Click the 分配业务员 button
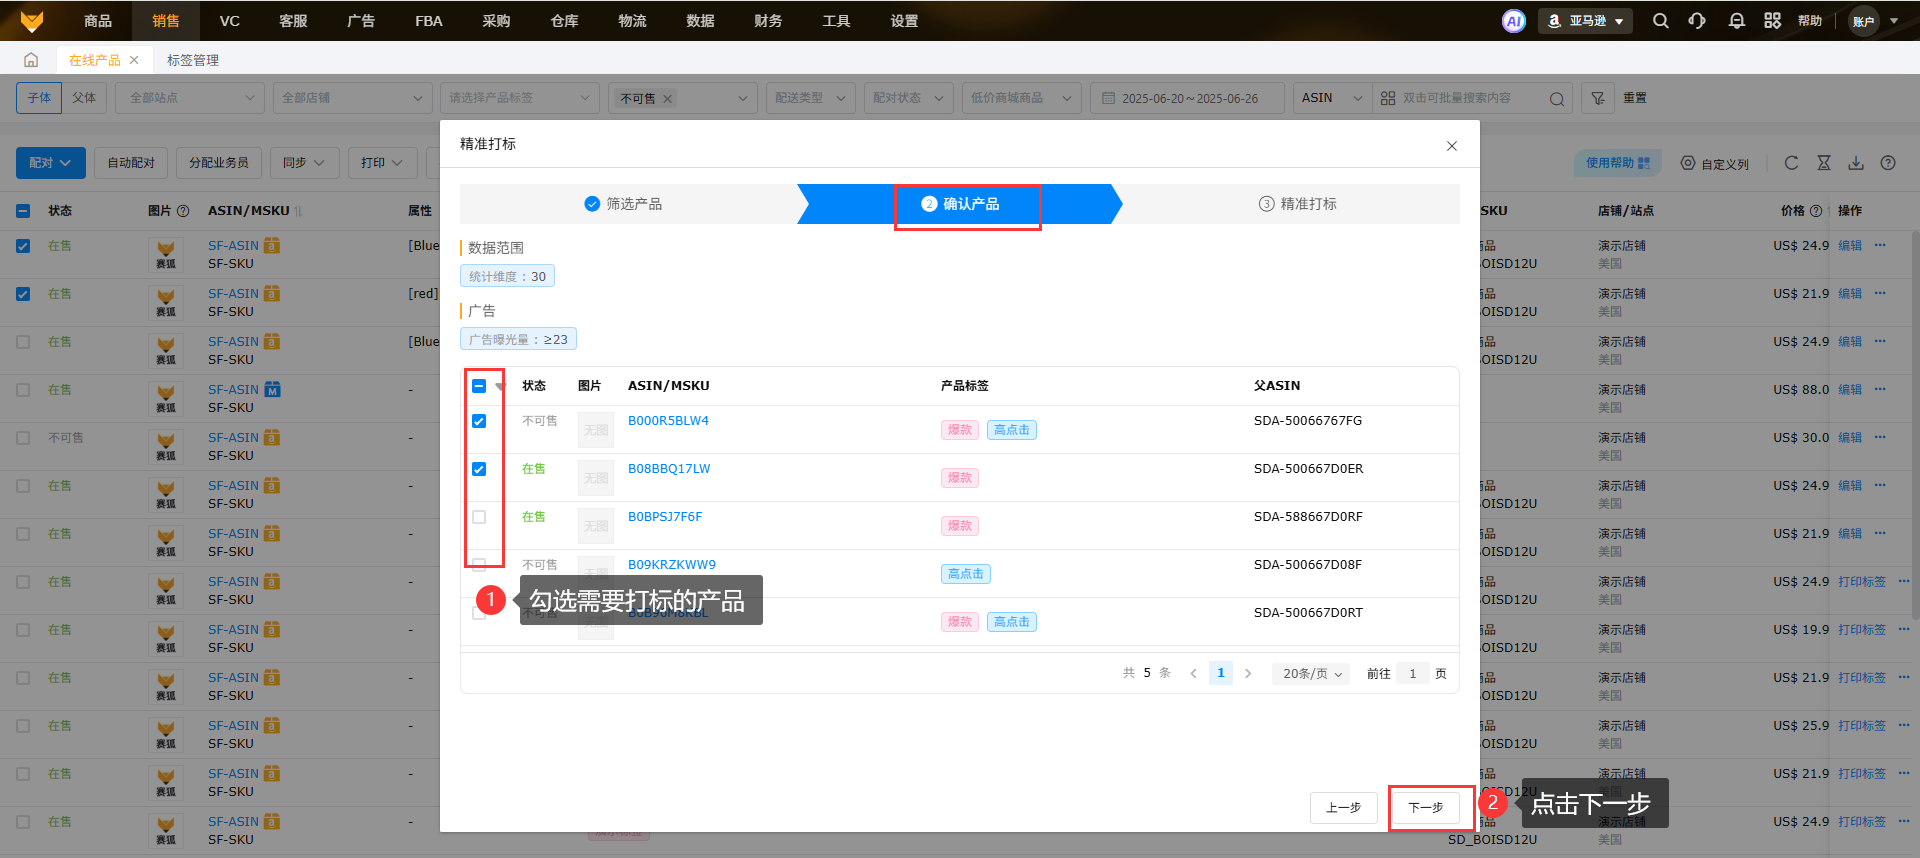This screenshot has height=858, width=1920. [219, 163]
